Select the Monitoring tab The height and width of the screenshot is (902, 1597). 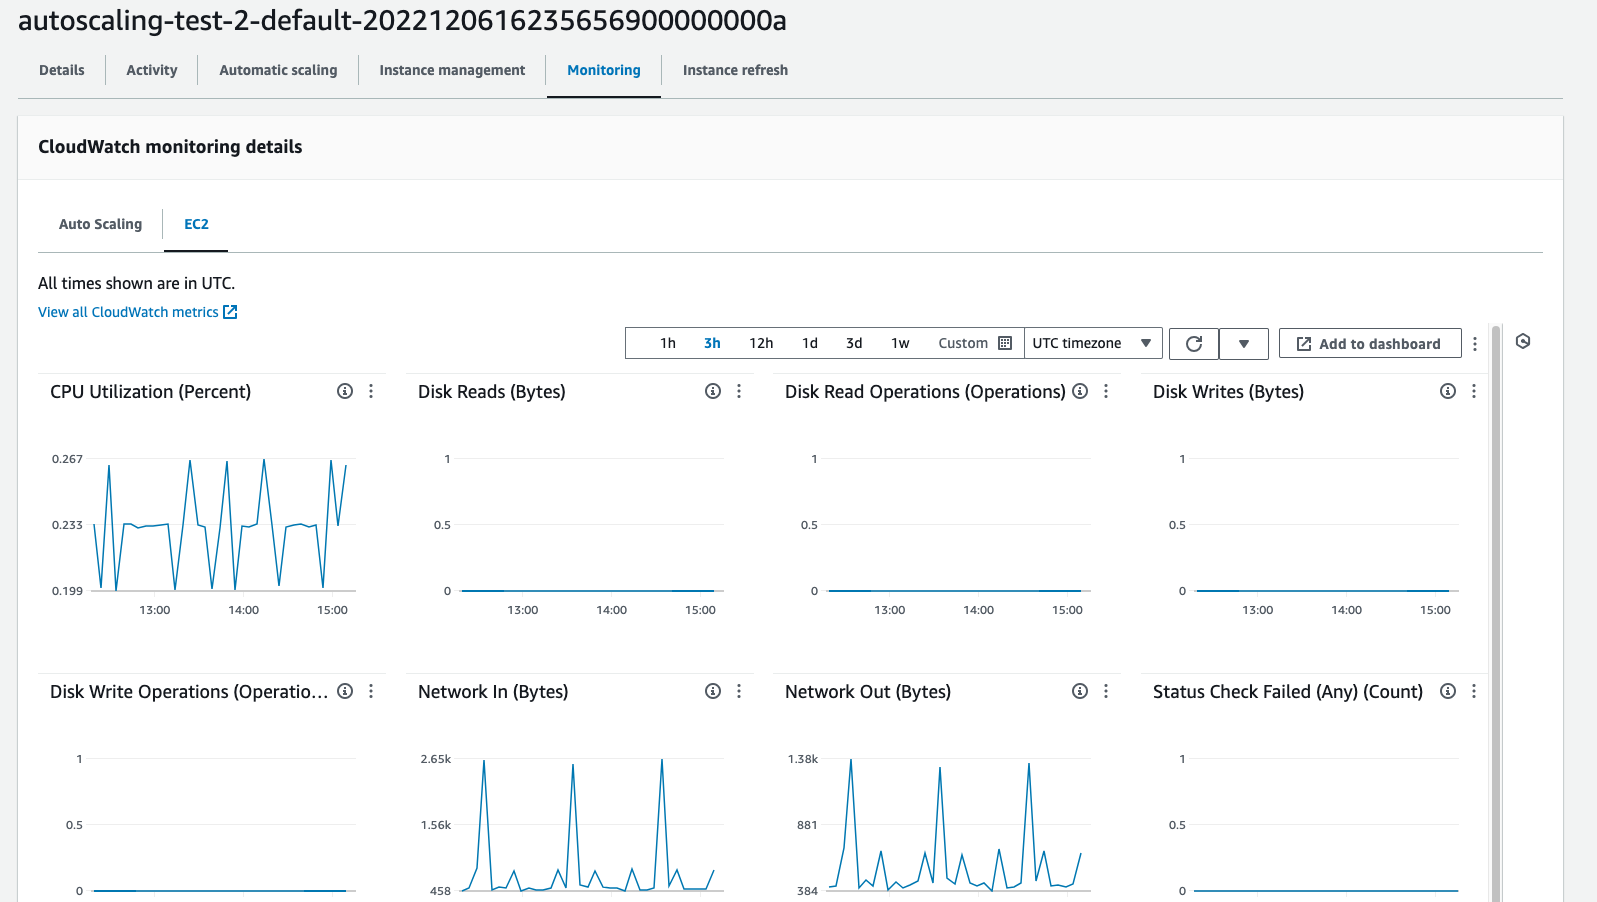click(604, 70)
